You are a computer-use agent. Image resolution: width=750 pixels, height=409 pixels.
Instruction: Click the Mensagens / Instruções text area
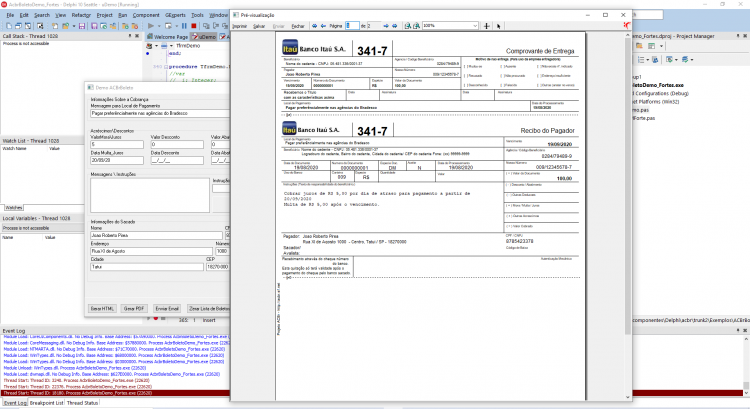(150, 195)
